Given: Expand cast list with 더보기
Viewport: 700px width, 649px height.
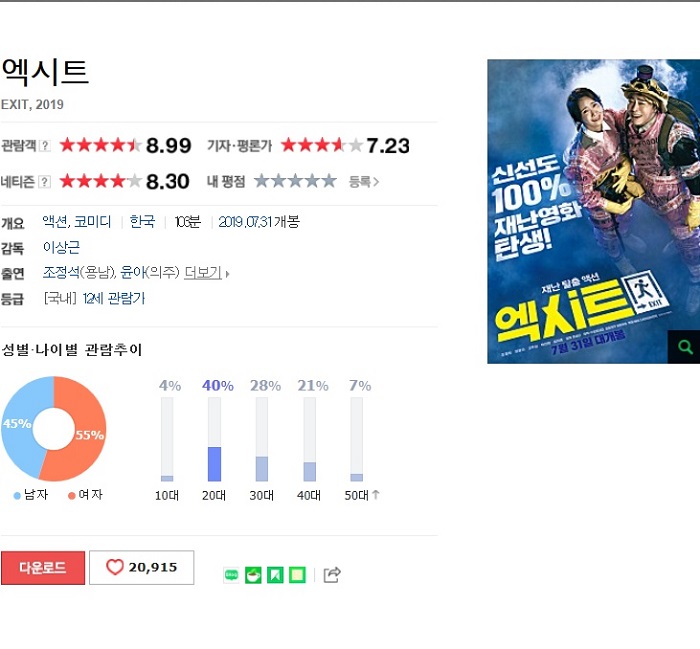Looking at the screenshot, I should coord(206,272).
